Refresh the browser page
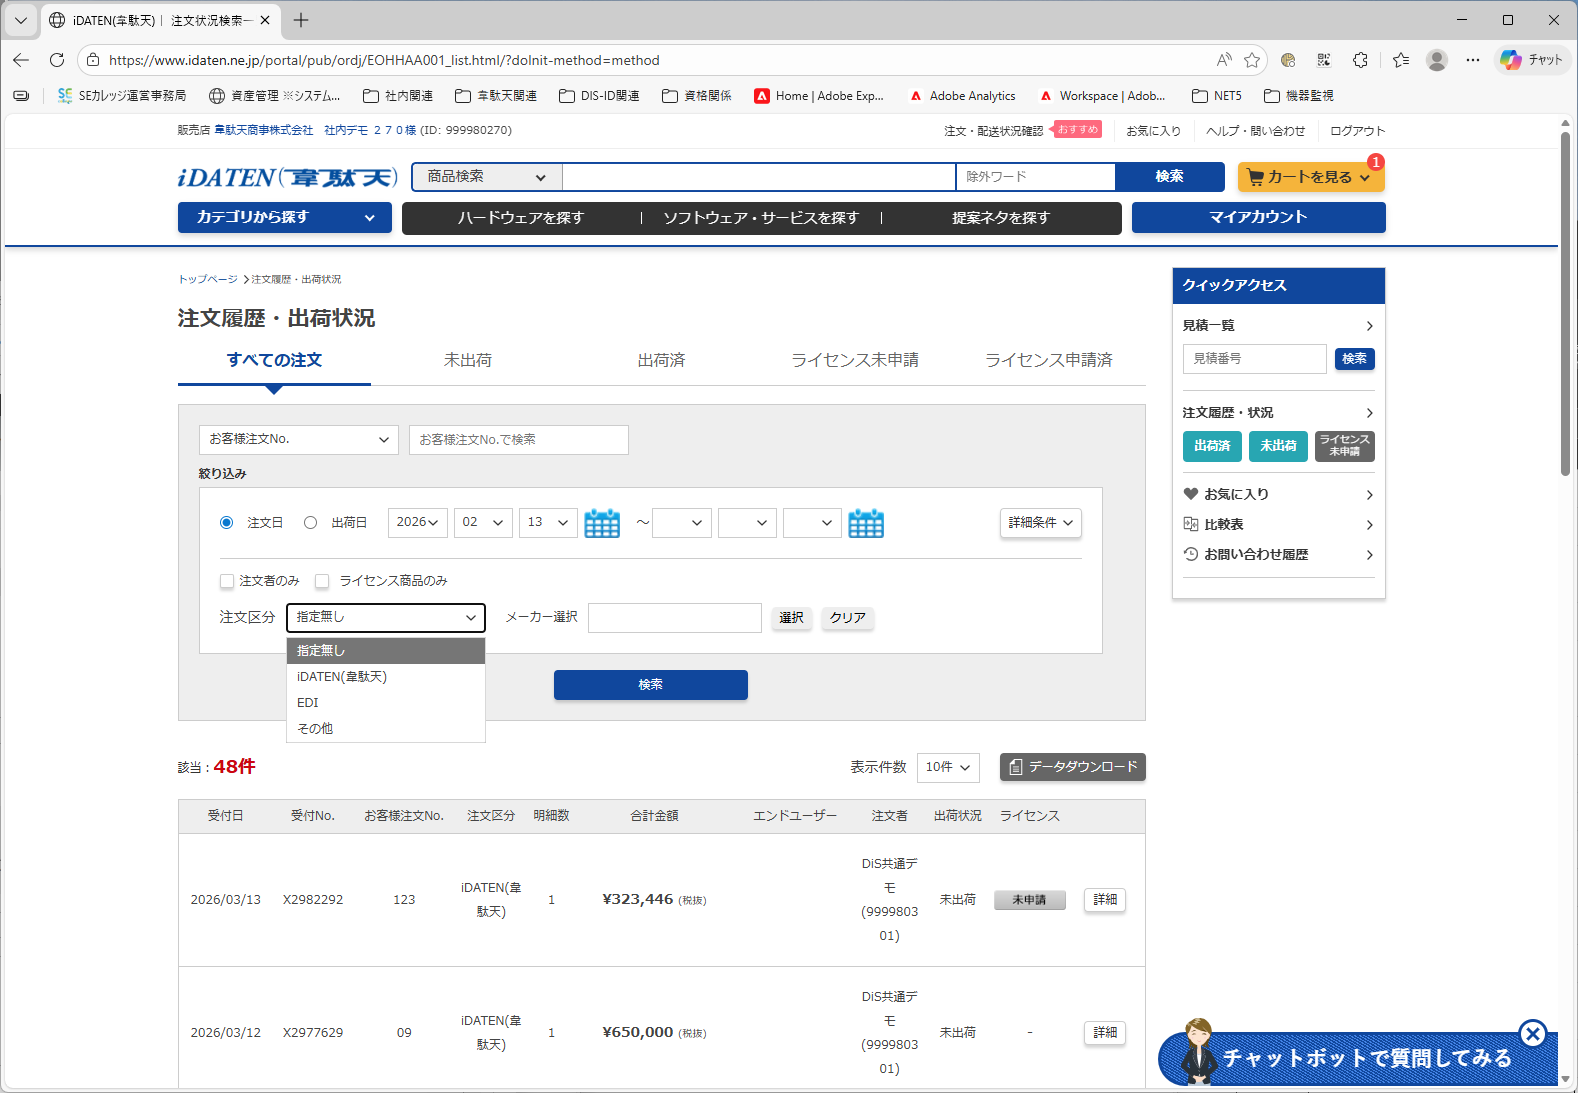Screen dimensions: 1578x1093 (x=57, y=60)
